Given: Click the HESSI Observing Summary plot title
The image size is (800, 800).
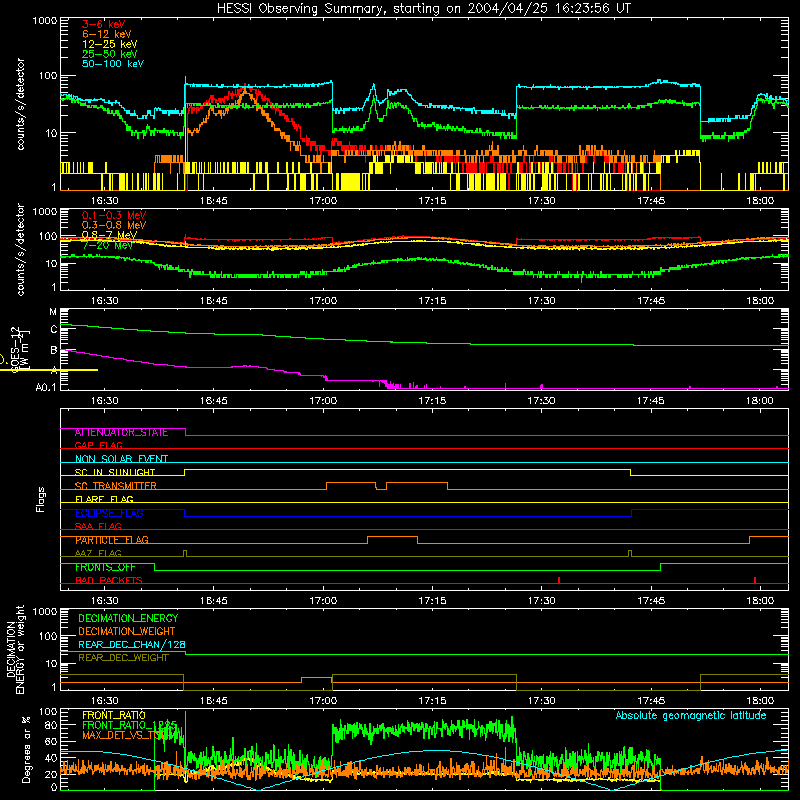Looking at the screenshot, I should click(x=423, y=9).
